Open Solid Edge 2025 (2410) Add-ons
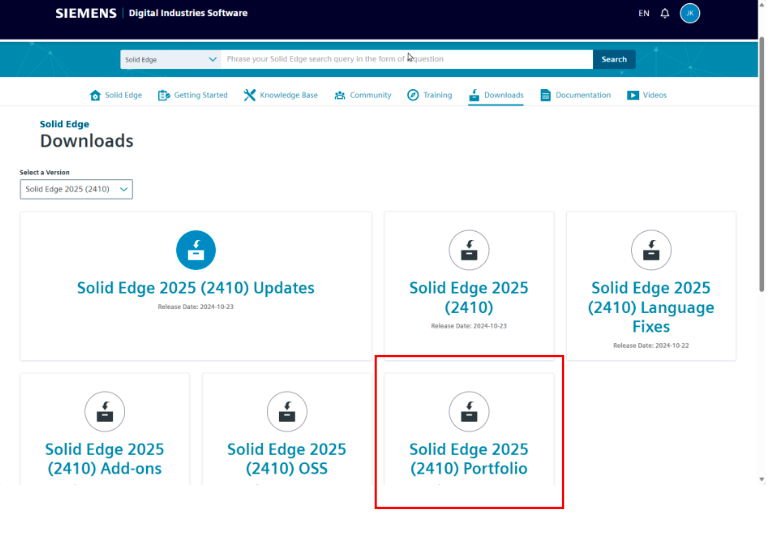Image resolution: width=769 pixels, height=545 pixels. (x=104, y=459)
